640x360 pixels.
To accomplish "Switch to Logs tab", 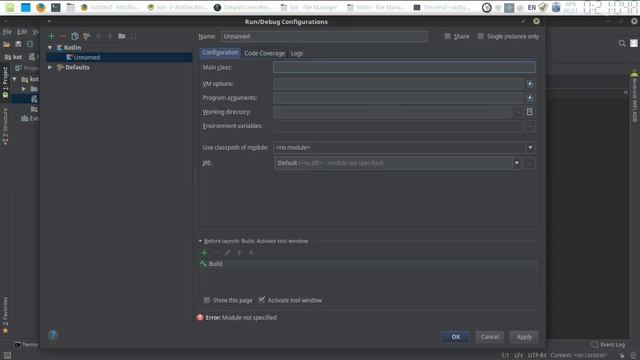I will [x=297, y=53].
